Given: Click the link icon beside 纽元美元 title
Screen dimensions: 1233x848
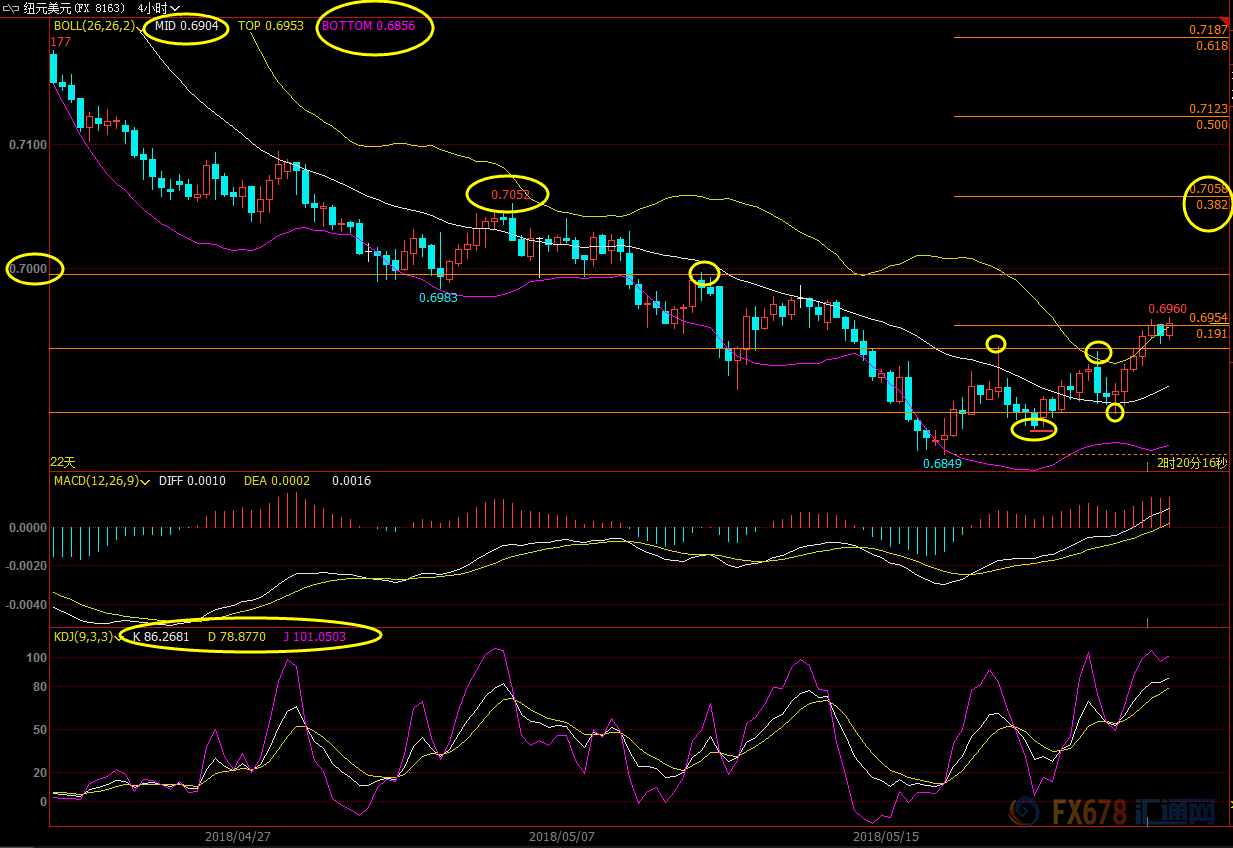Looking at the screenshot, I should coord(13,8).
